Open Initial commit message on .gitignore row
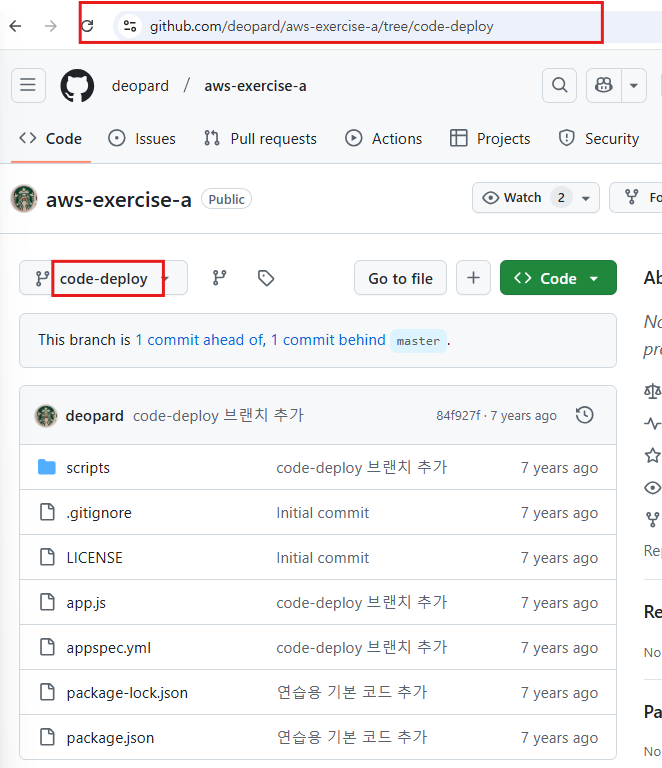Screen dimensions: 662x768 pos(323,513)
